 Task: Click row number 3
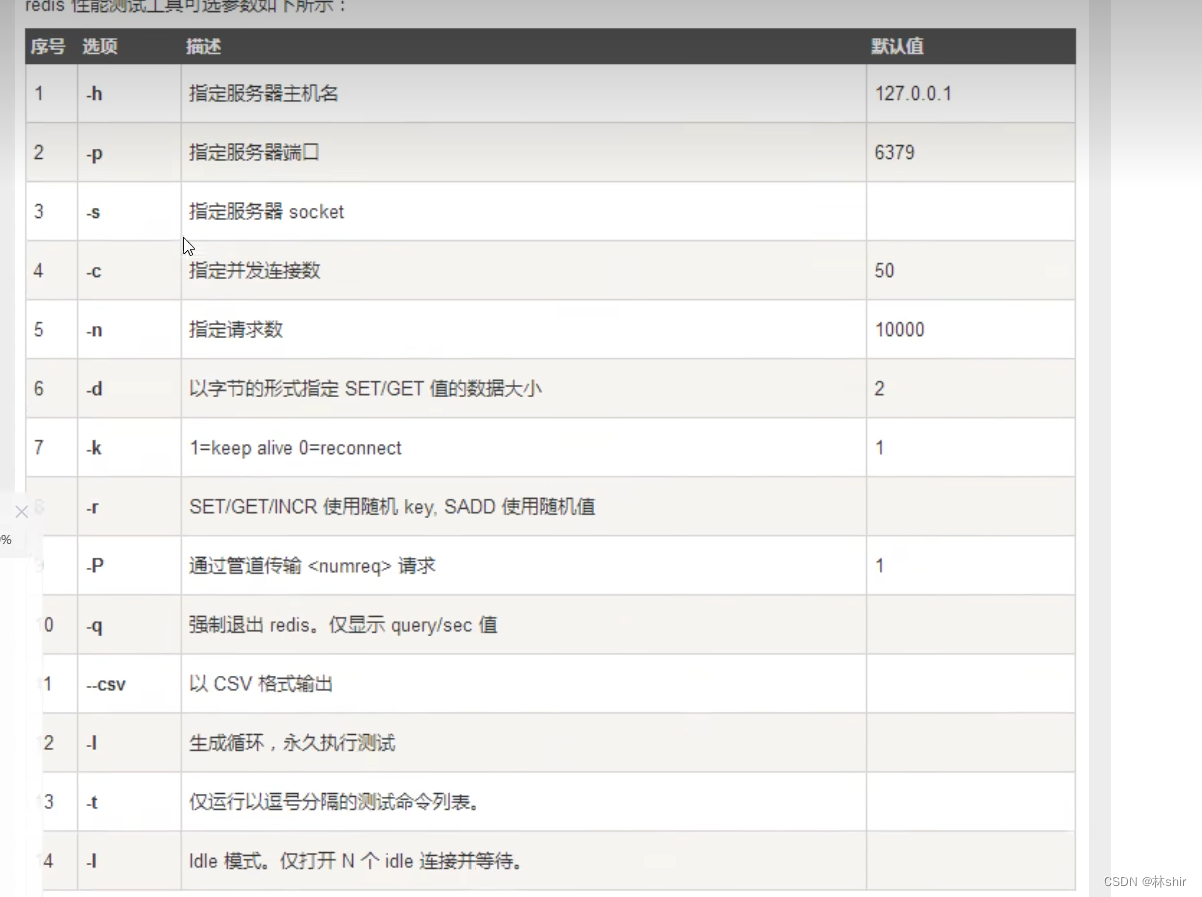(39, 212)
